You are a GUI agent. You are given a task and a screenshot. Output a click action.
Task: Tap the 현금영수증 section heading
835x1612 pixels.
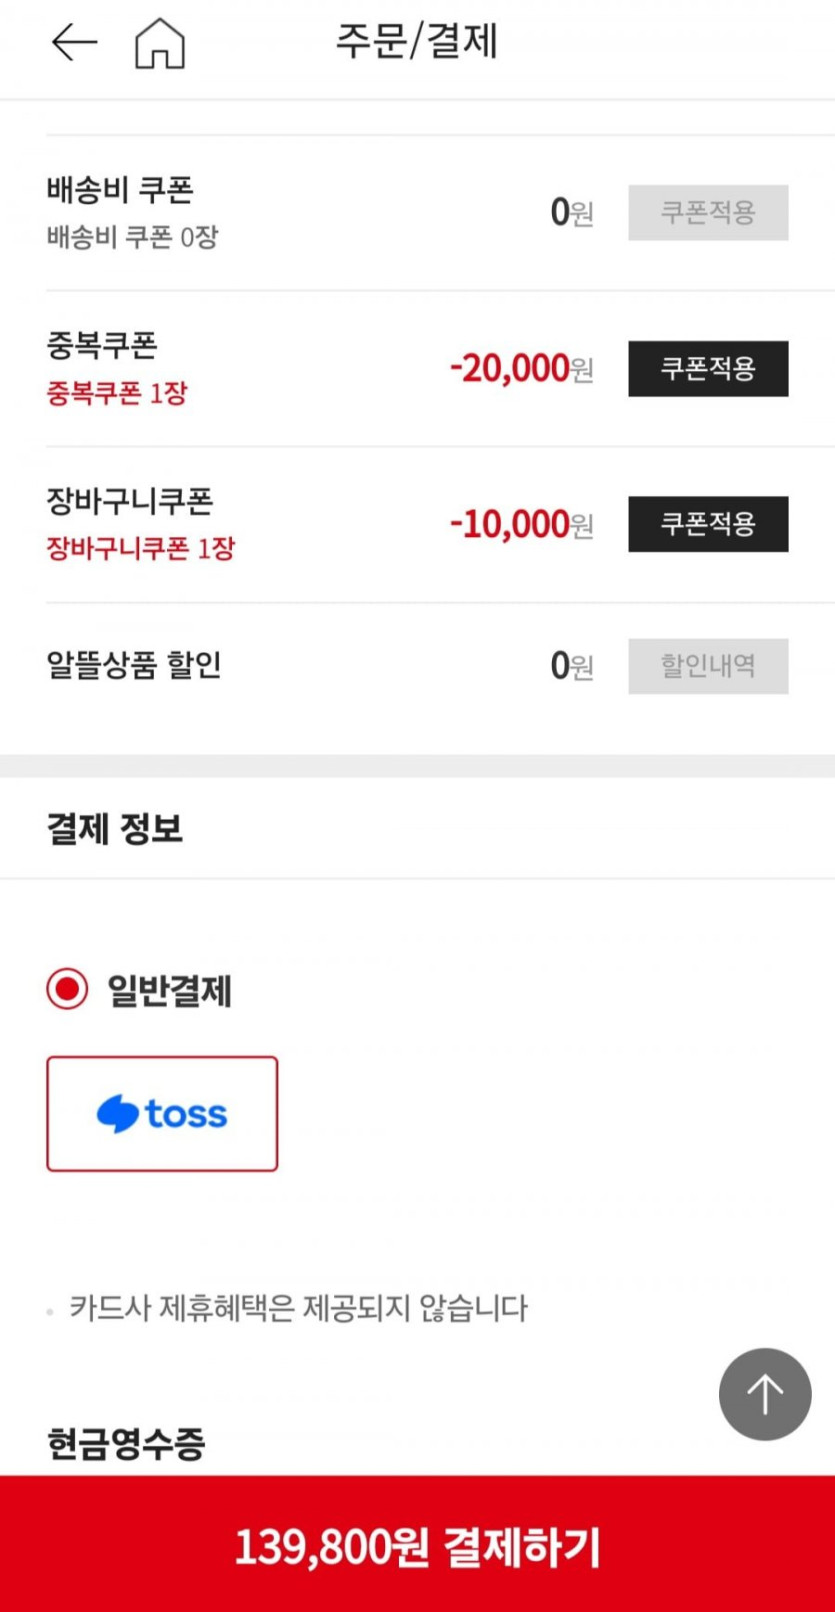(126, 1443)
